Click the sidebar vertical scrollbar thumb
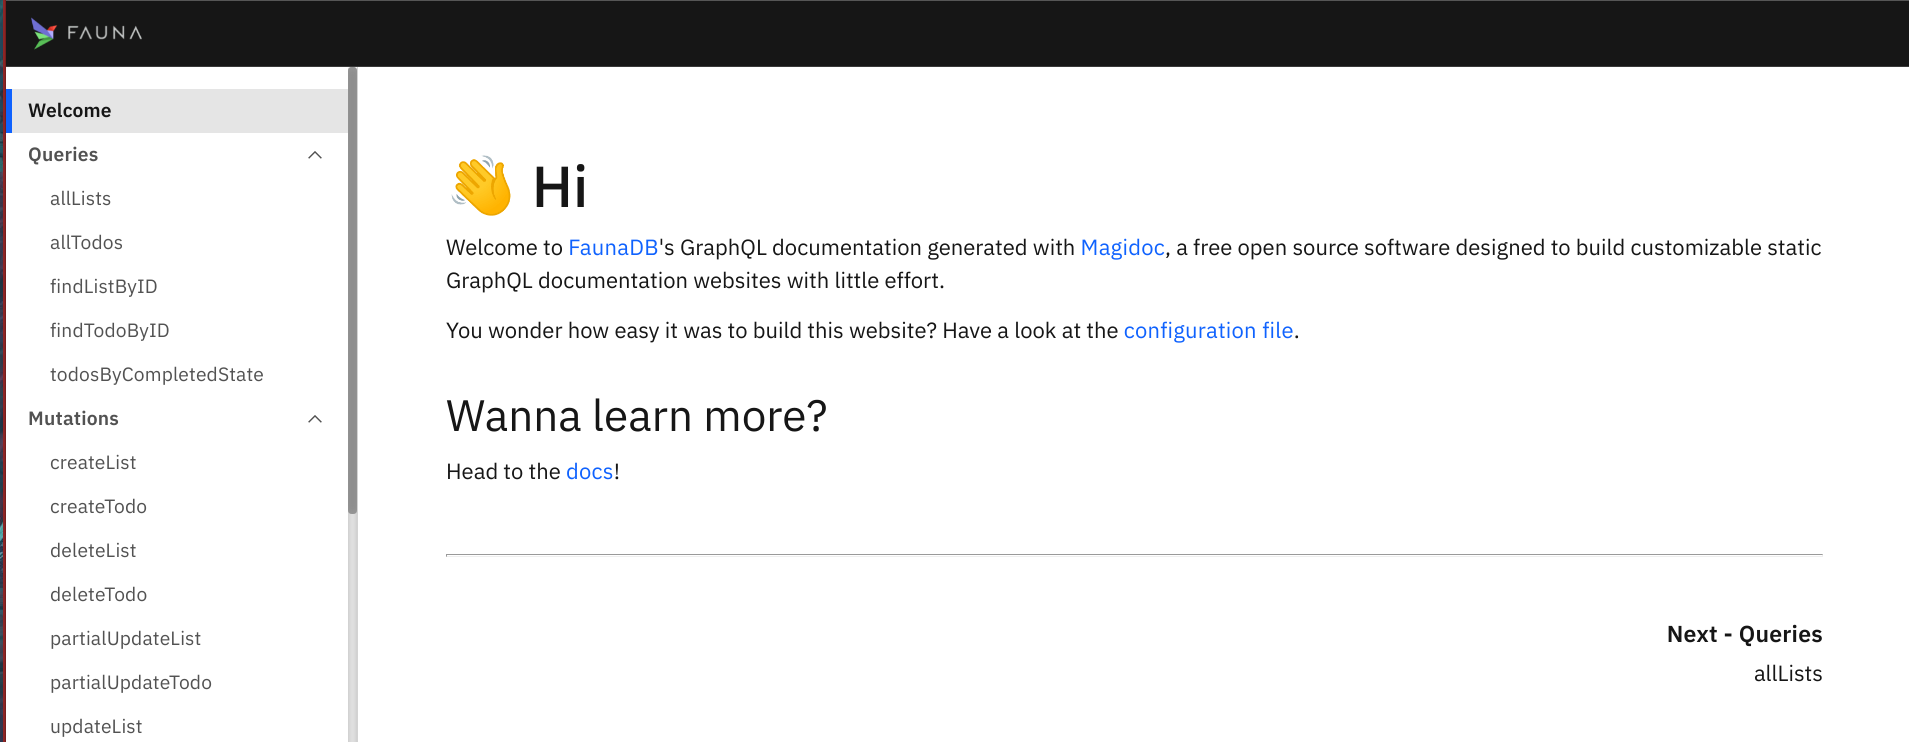 tap(352, 290)
